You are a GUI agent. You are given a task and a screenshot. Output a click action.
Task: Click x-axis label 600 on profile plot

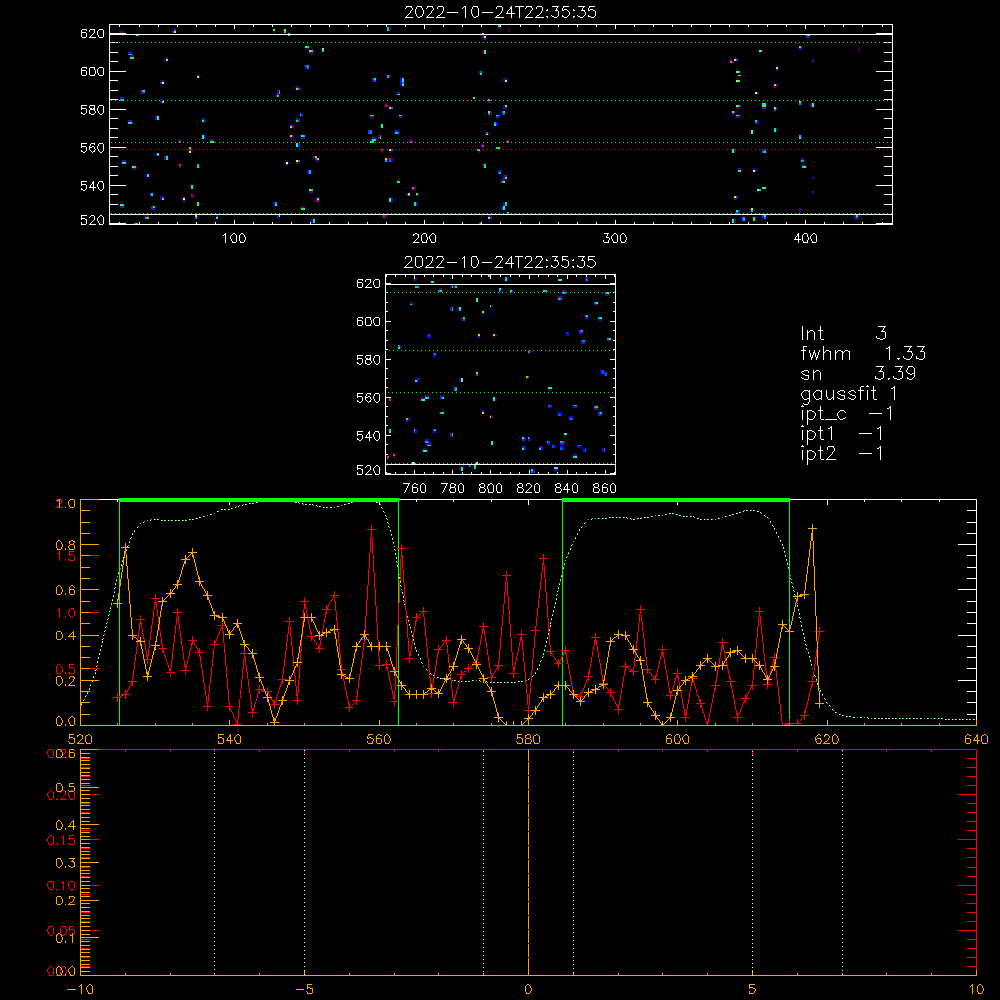[677, 739]
